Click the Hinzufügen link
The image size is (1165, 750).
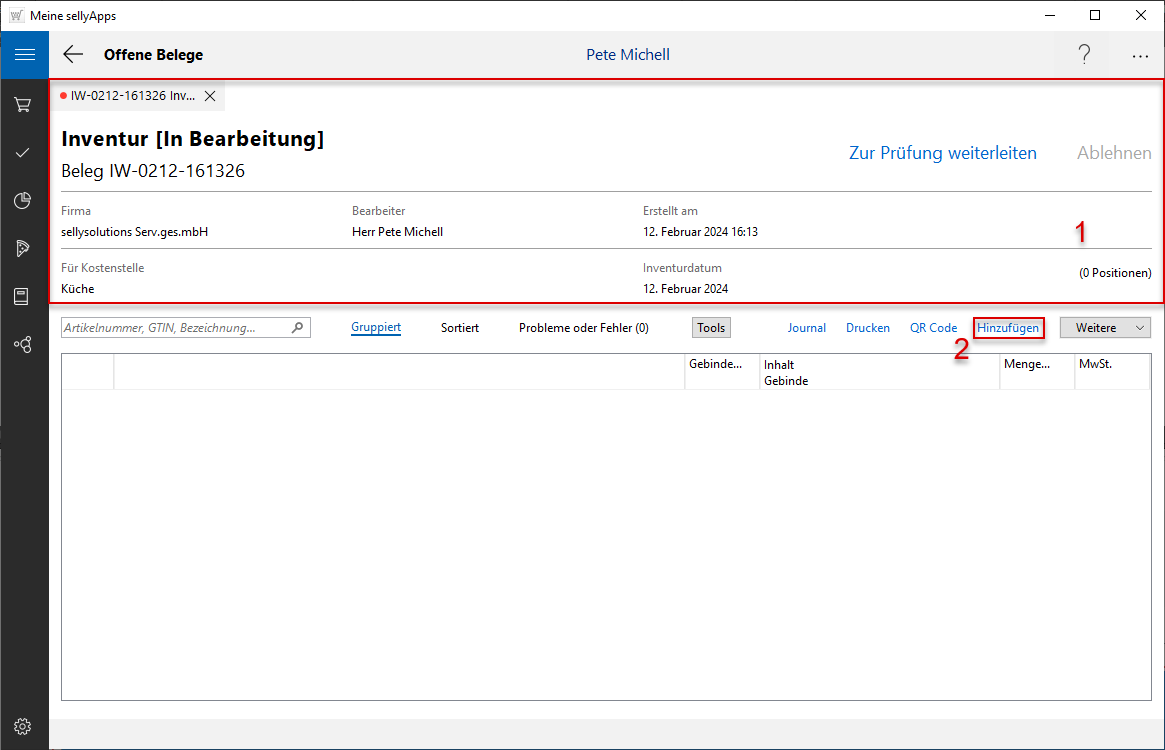pyautogui.click(x=1008, y=327)
